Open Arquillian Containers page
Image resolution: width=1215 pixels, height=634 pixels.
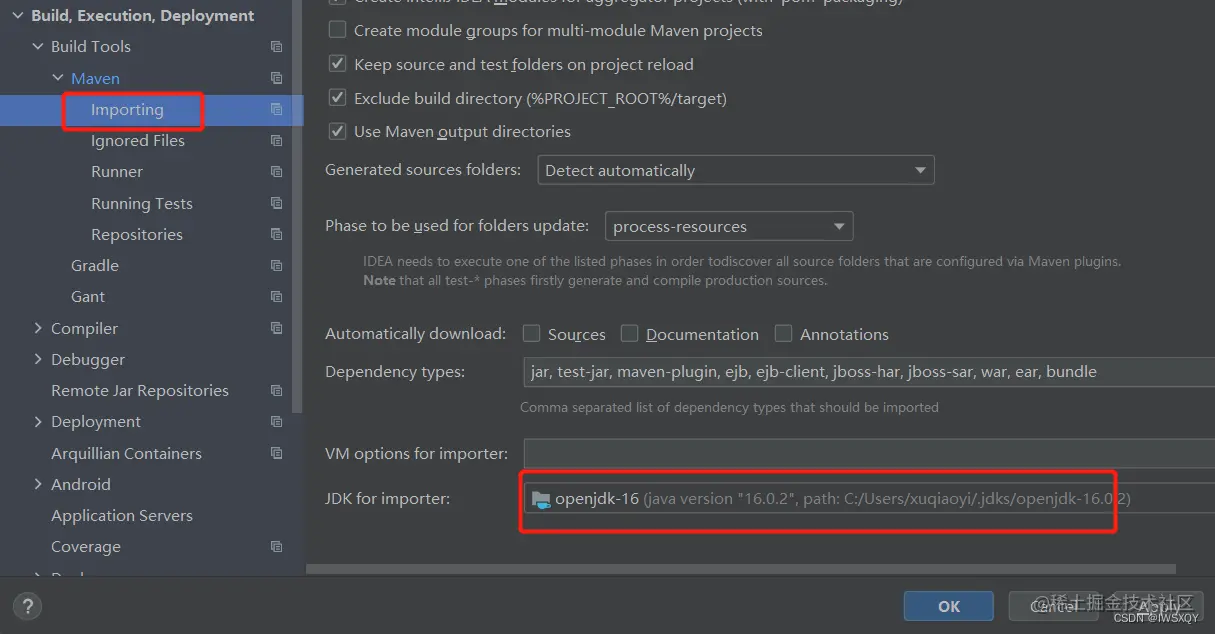pyautogui.click(x=127, y=453)
